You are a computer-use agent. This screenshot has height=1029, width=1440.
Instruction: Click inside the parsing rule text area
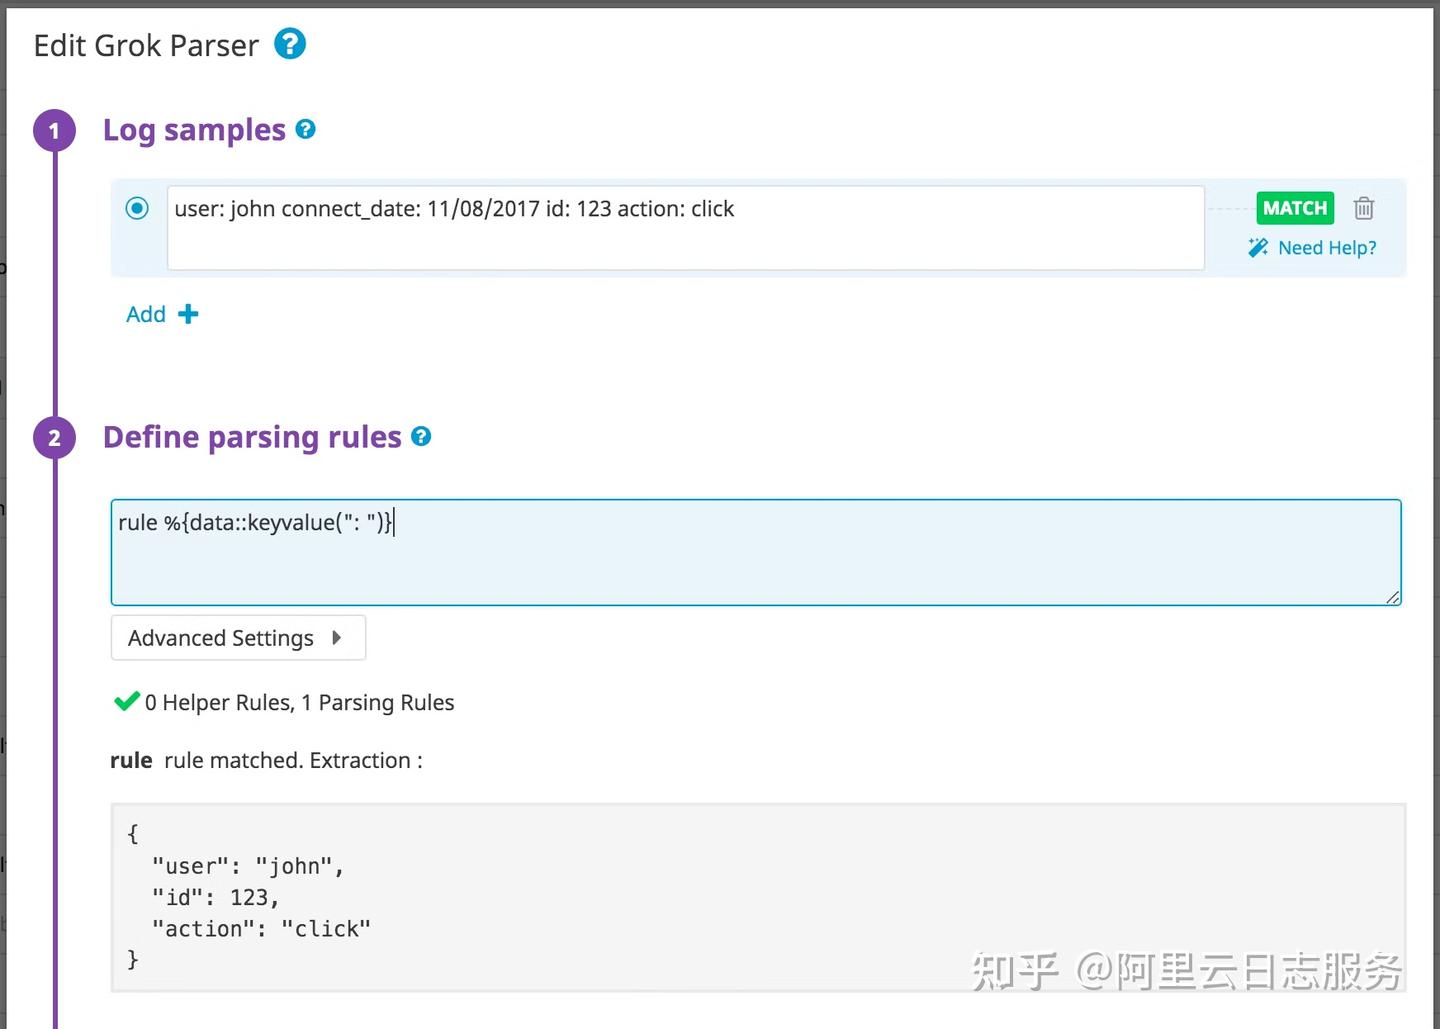[755, 552]
